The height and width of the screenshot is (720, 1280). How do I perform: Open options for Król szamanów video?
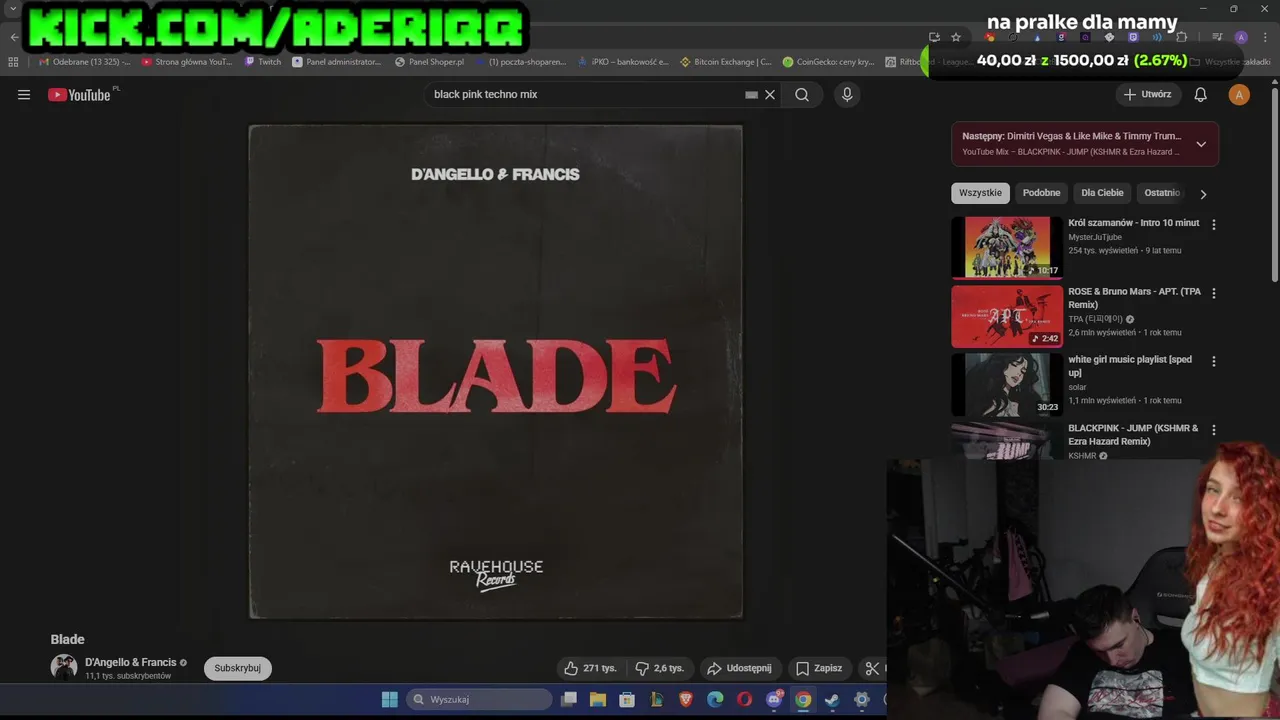[1214, 225]
